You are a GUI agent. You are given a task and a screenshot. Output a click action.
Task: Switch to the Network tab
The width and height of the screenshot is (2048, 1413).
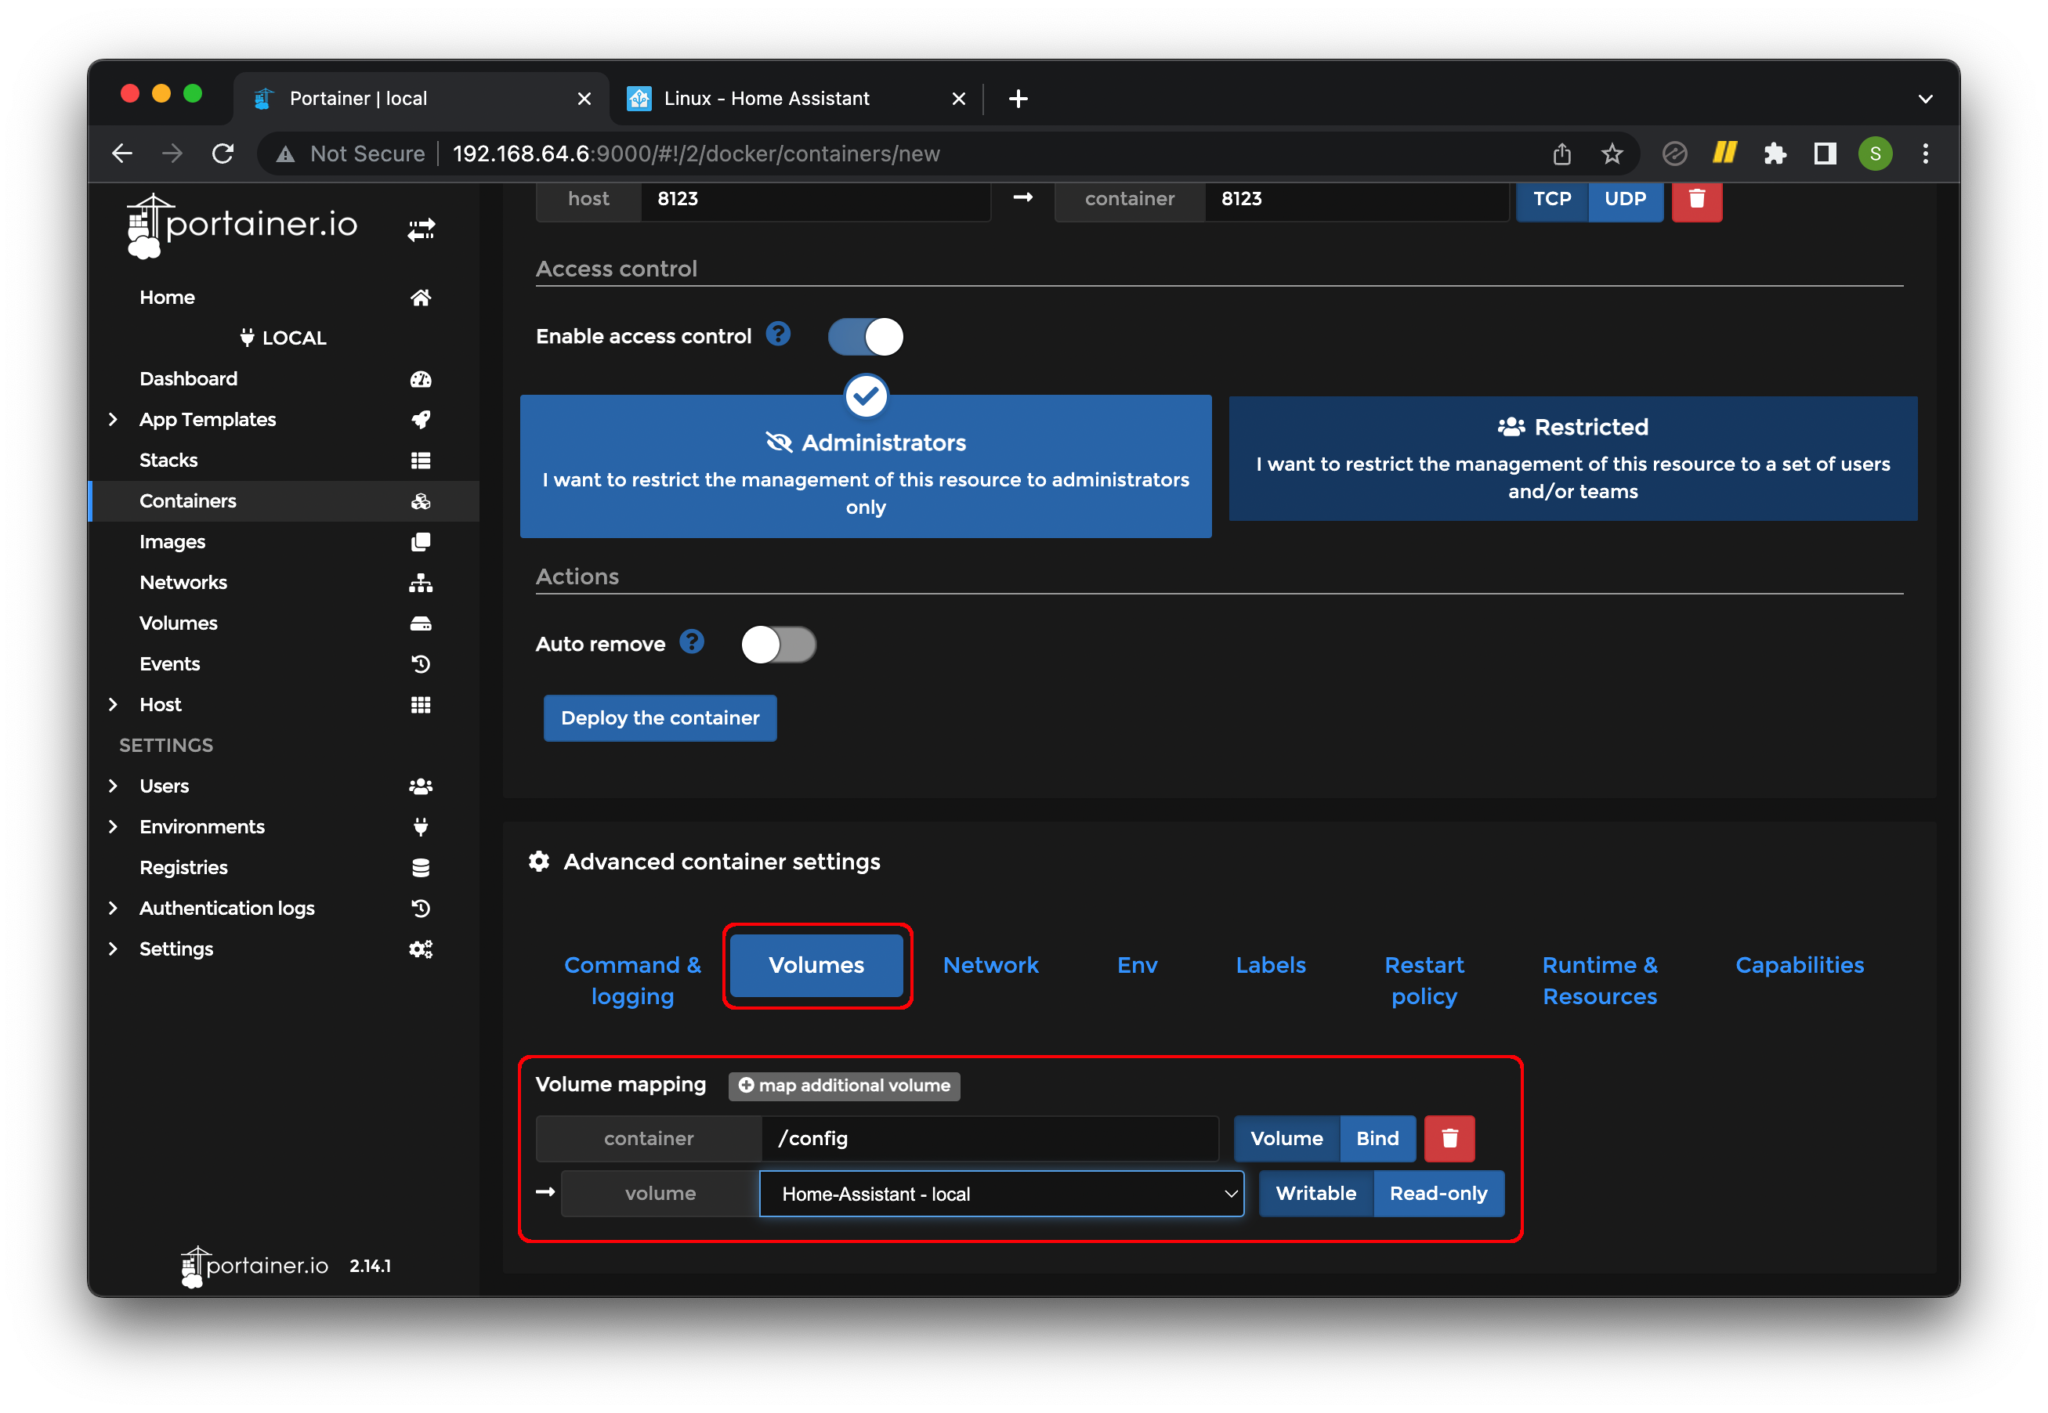pos(990,965)
